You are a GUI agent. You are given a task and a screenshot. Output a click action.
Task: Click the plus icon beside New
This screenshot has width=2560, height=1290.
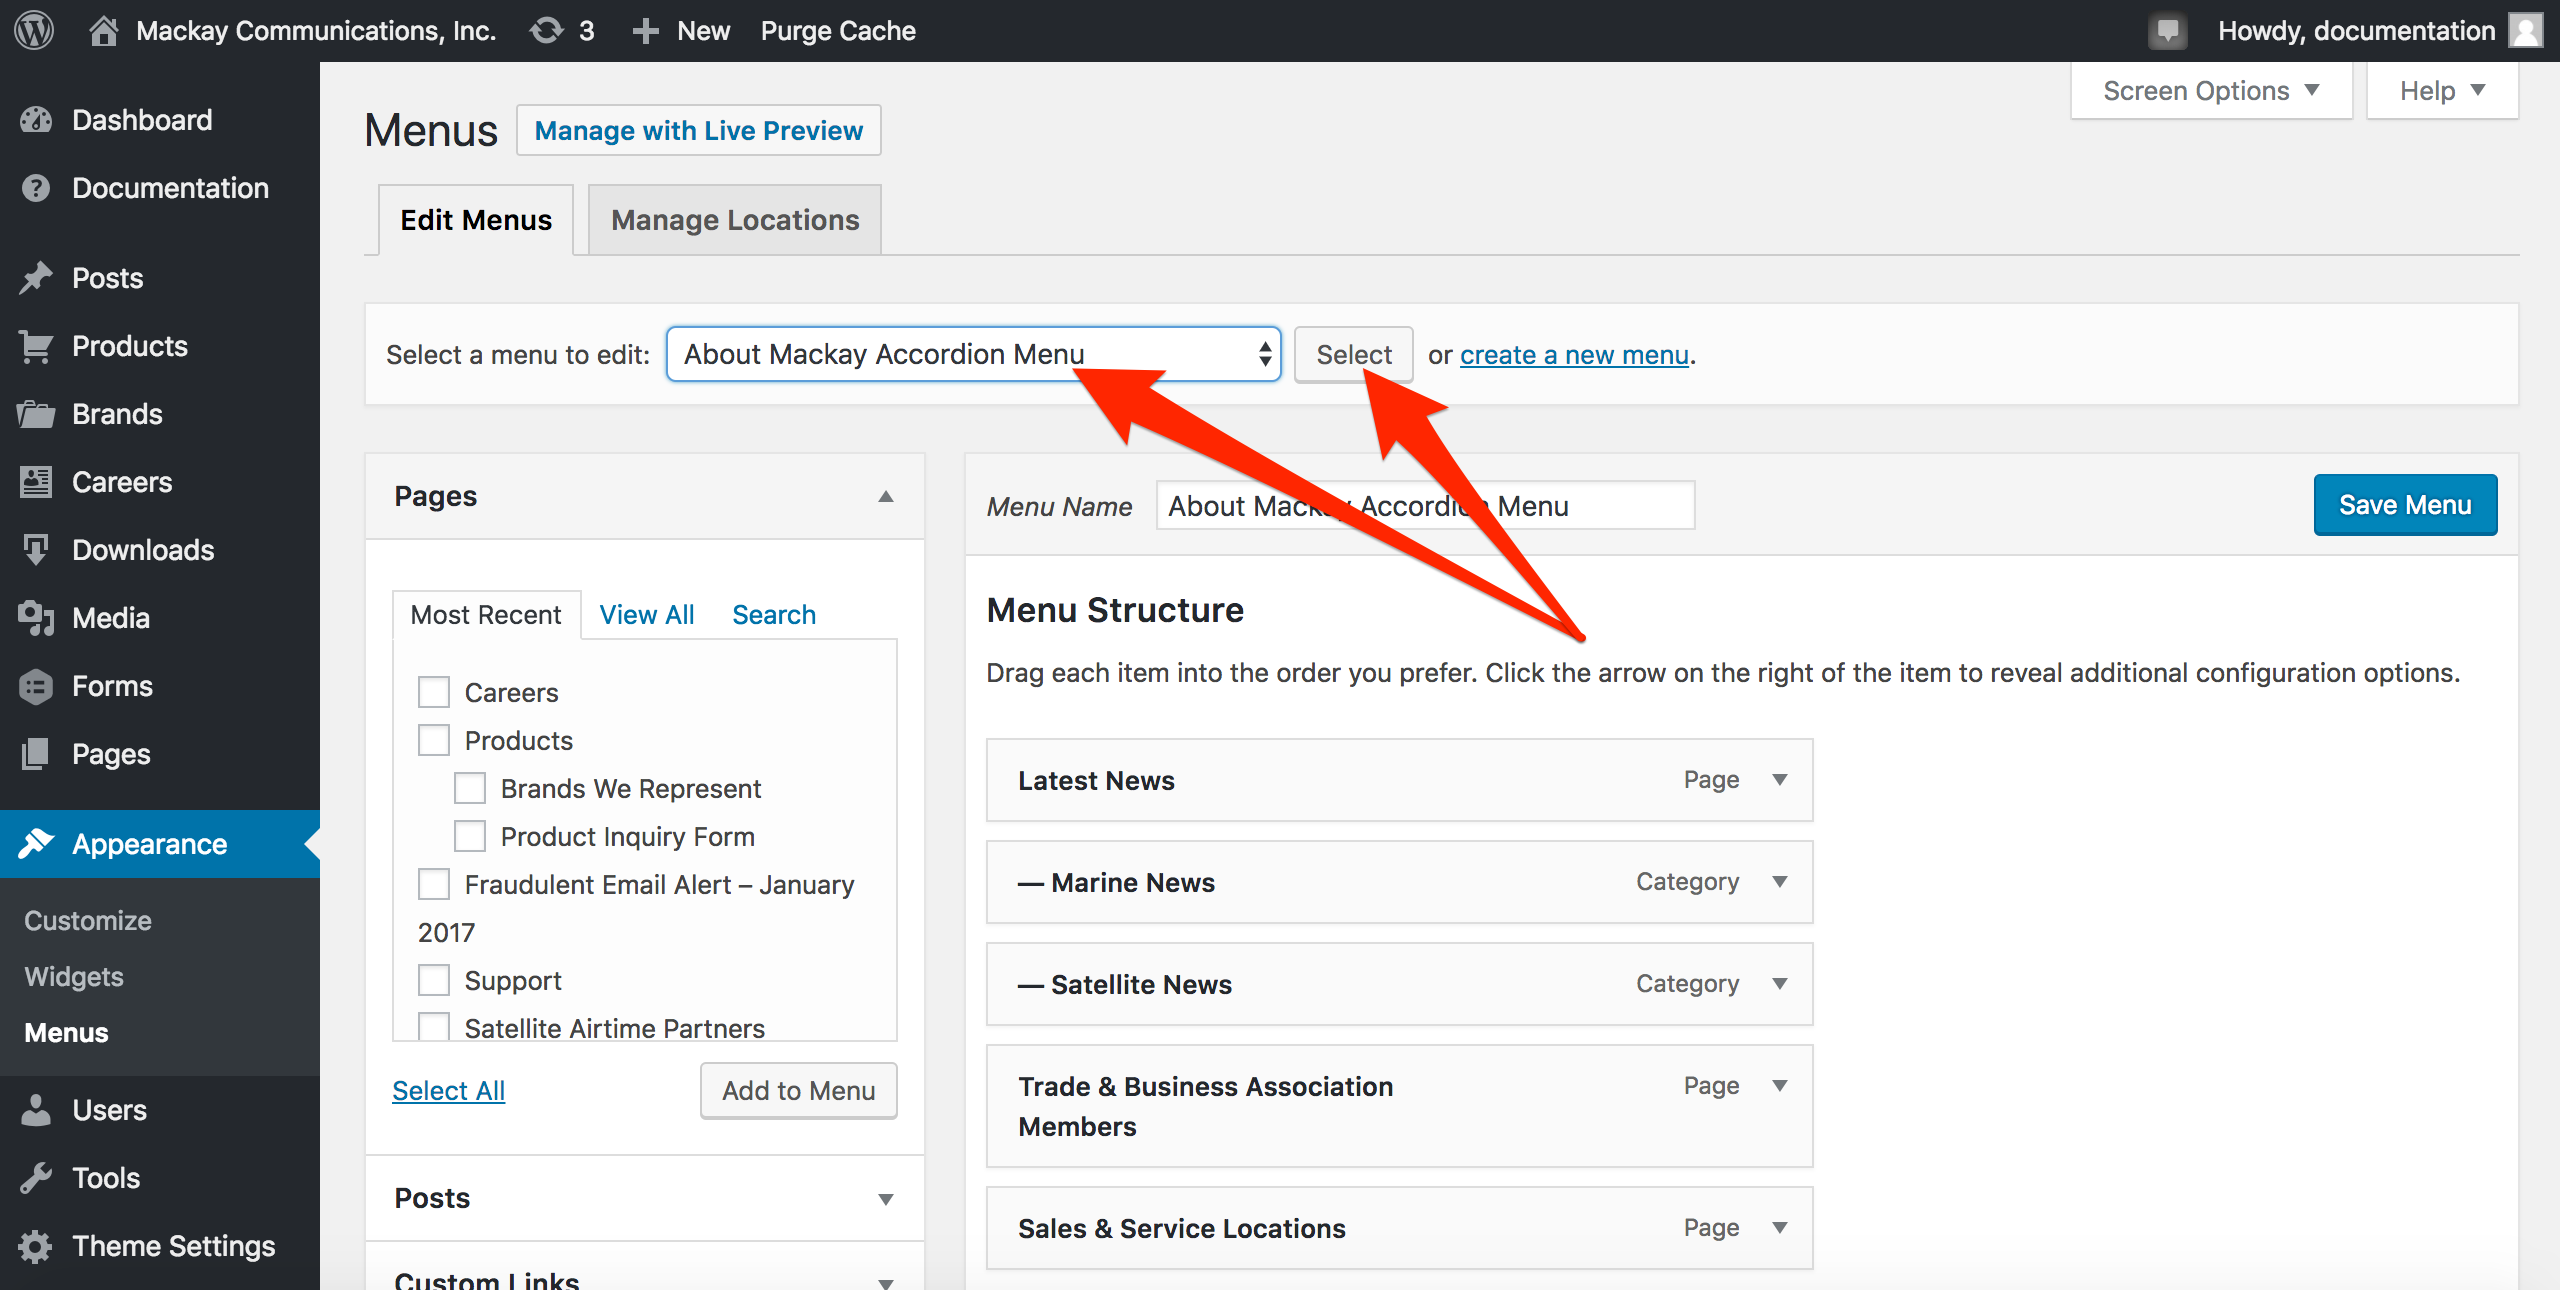click(x=646, y=31)
